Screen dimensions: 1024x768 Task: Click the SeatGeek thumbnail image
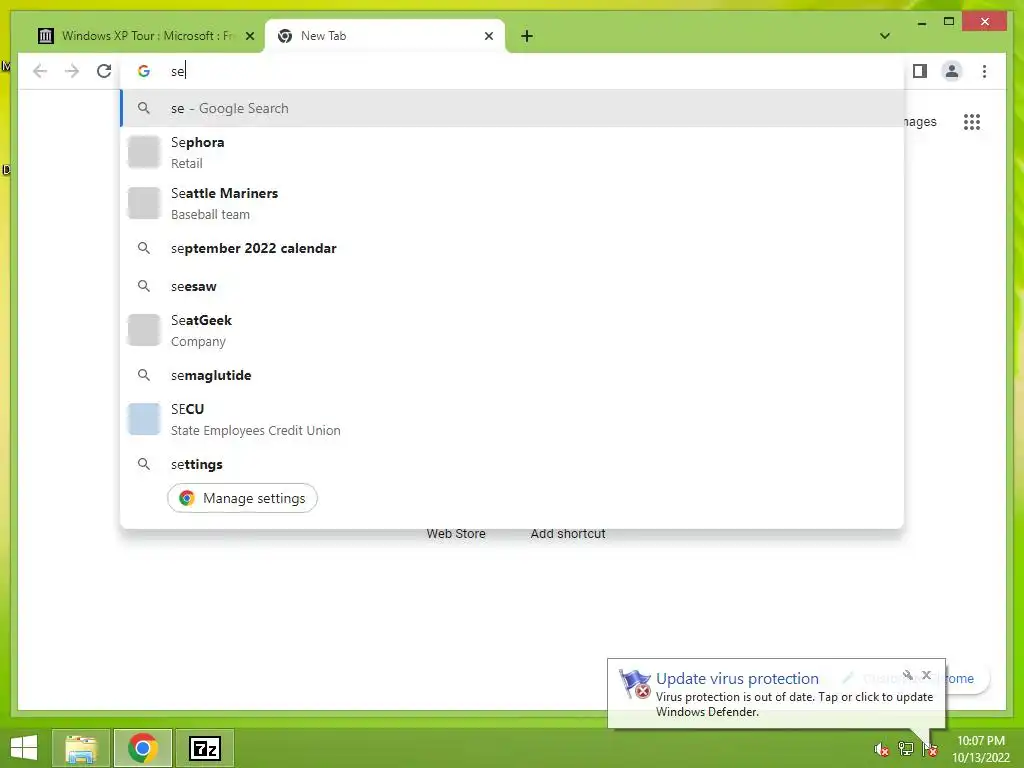click(x=144, y=330)
